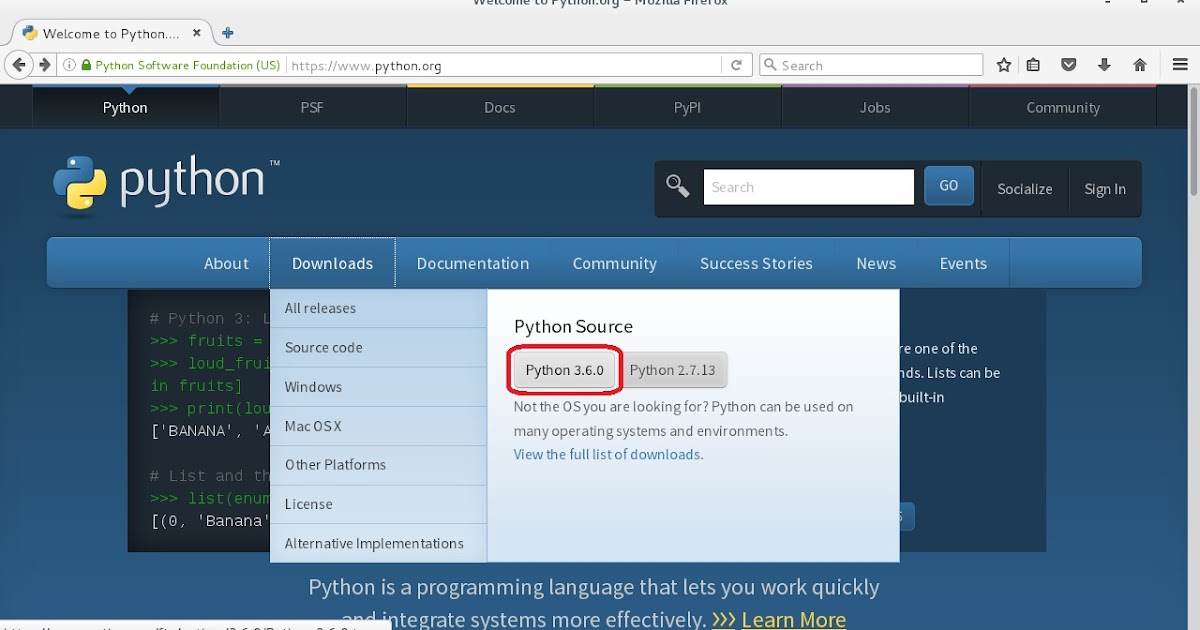Viewport: 1200px width, 630px height.
Task: Click the Python Source heading text
Action: pos(573,326)
